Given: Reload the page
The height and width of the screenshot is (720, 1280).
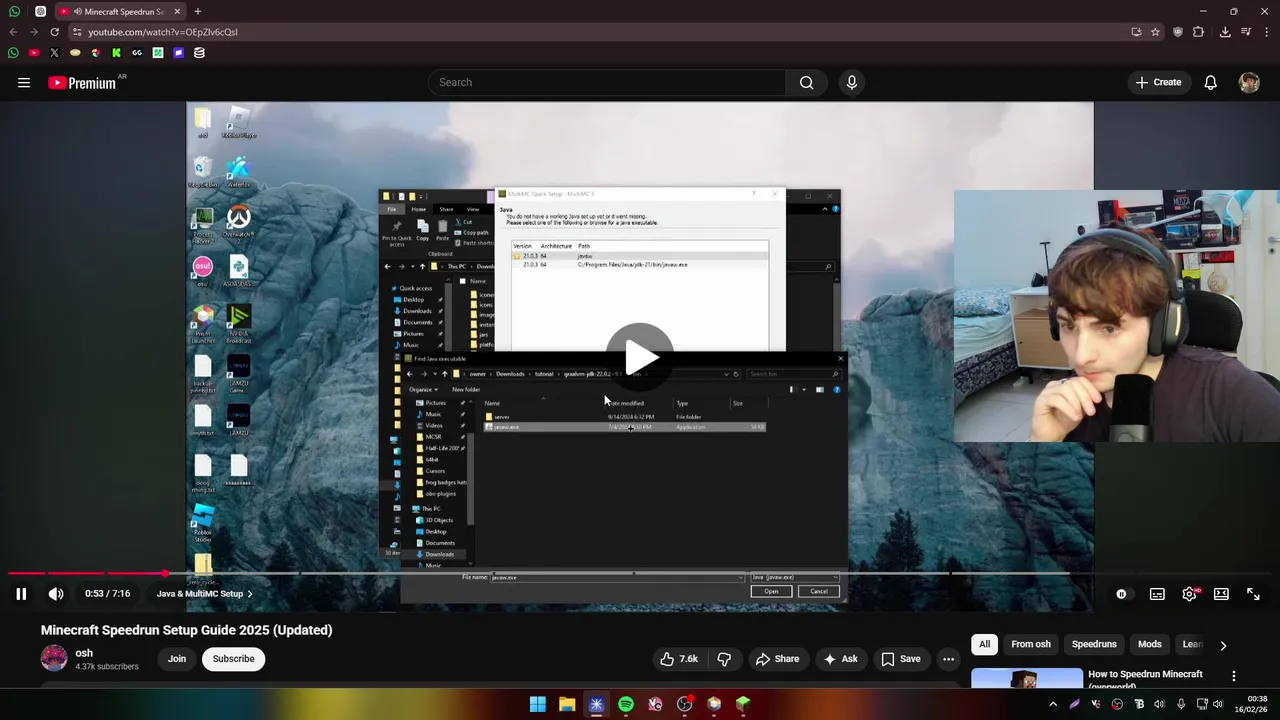Looking at the screenshot, I should tap(54, 32).
